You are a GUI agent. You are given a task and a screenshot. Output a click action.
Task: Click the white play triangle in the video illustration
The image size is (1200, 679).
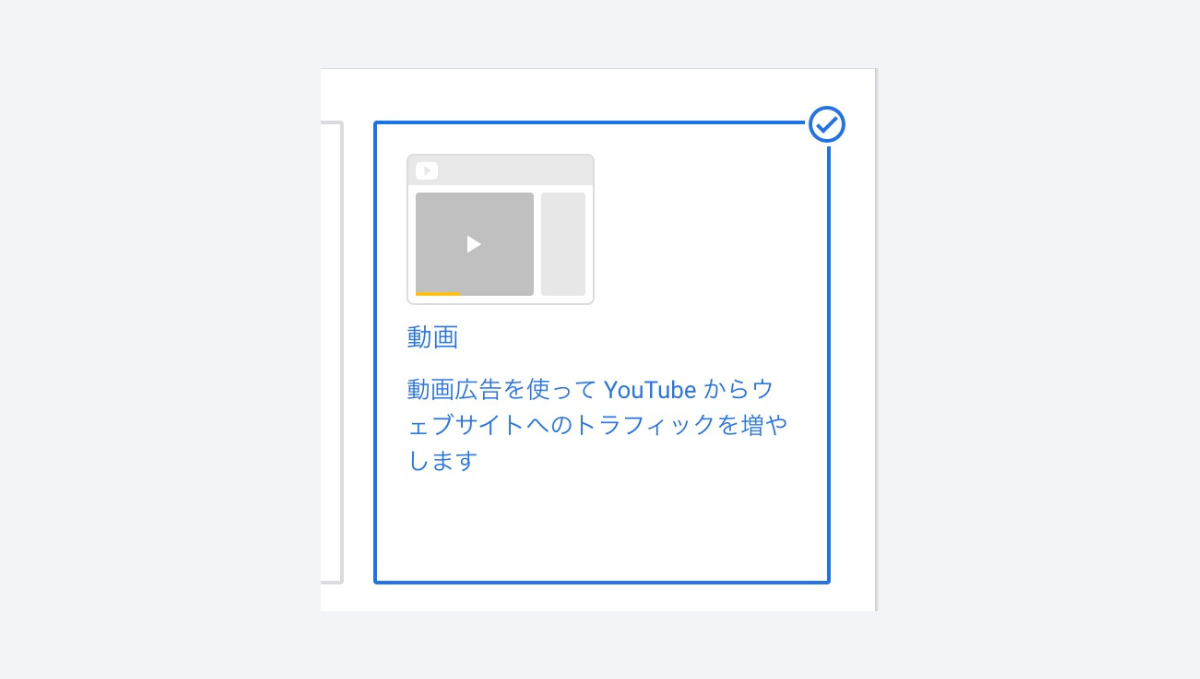click(474, 244)
